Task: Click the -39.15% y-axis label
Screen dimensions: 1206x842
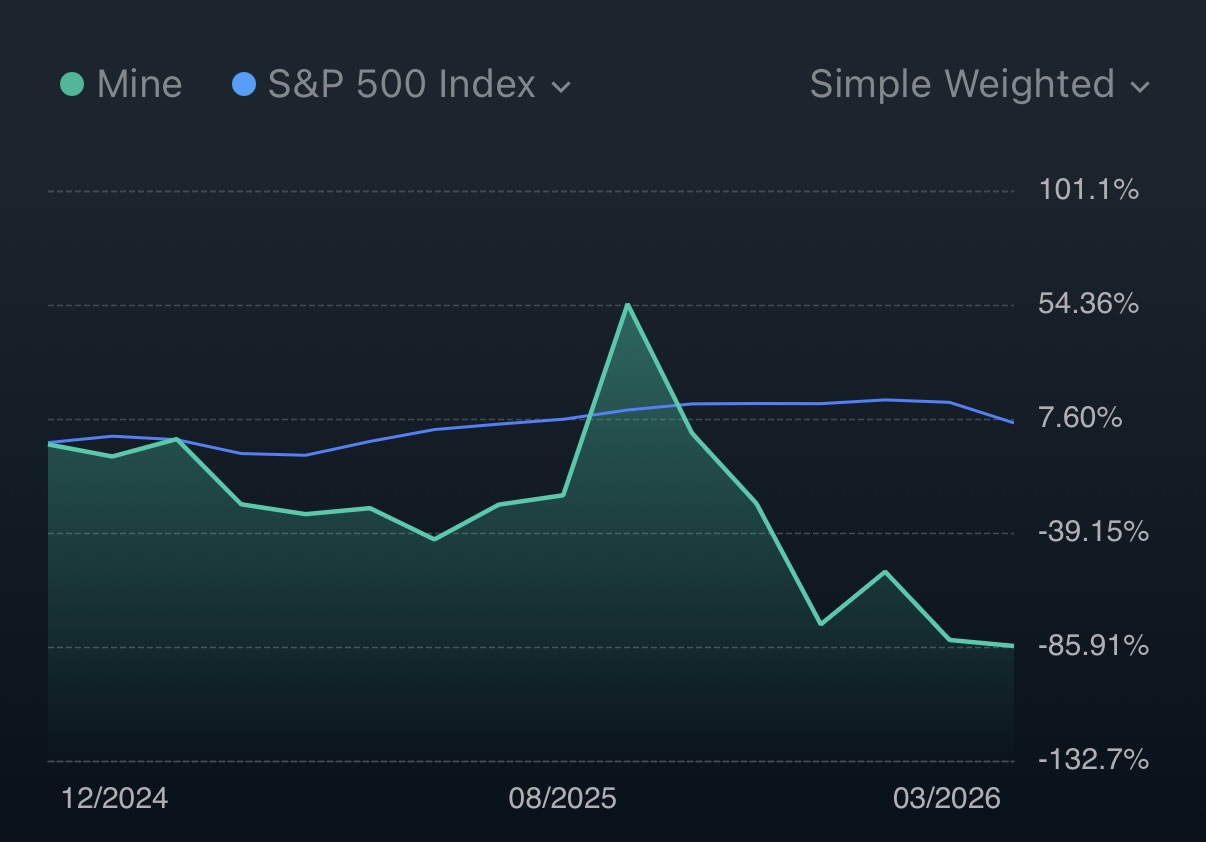Action: (x=1092, y=532)
